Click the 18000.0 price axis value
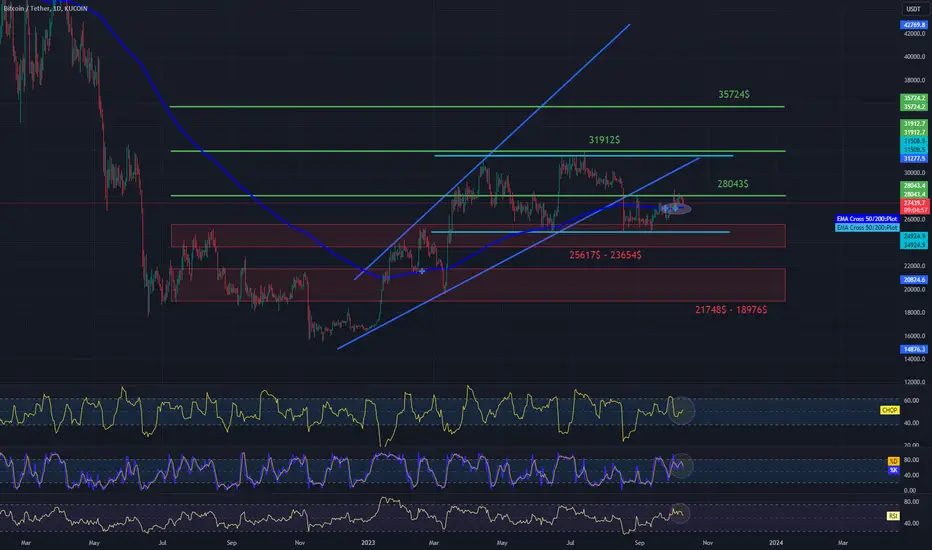Image resolution: width=932 pixels, height=550 pixels. pyautogui.click(x=914, y=313)
